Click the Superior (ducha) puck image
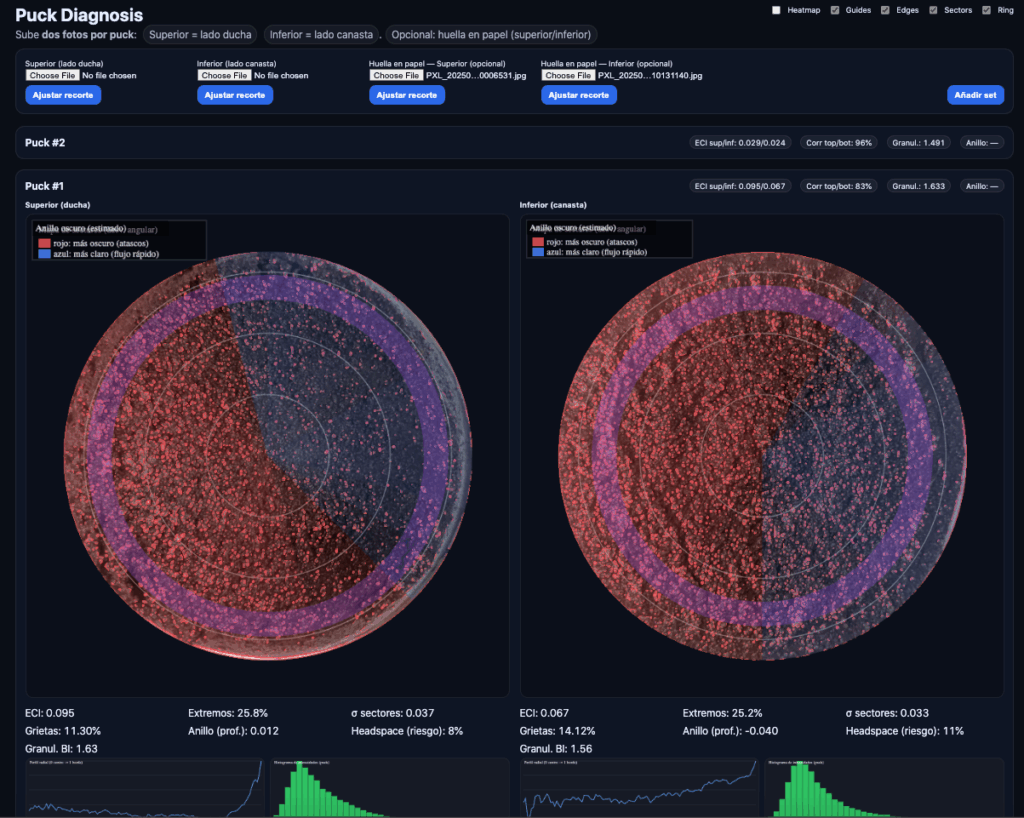The image size is (1024, 818). coord(267,456)
